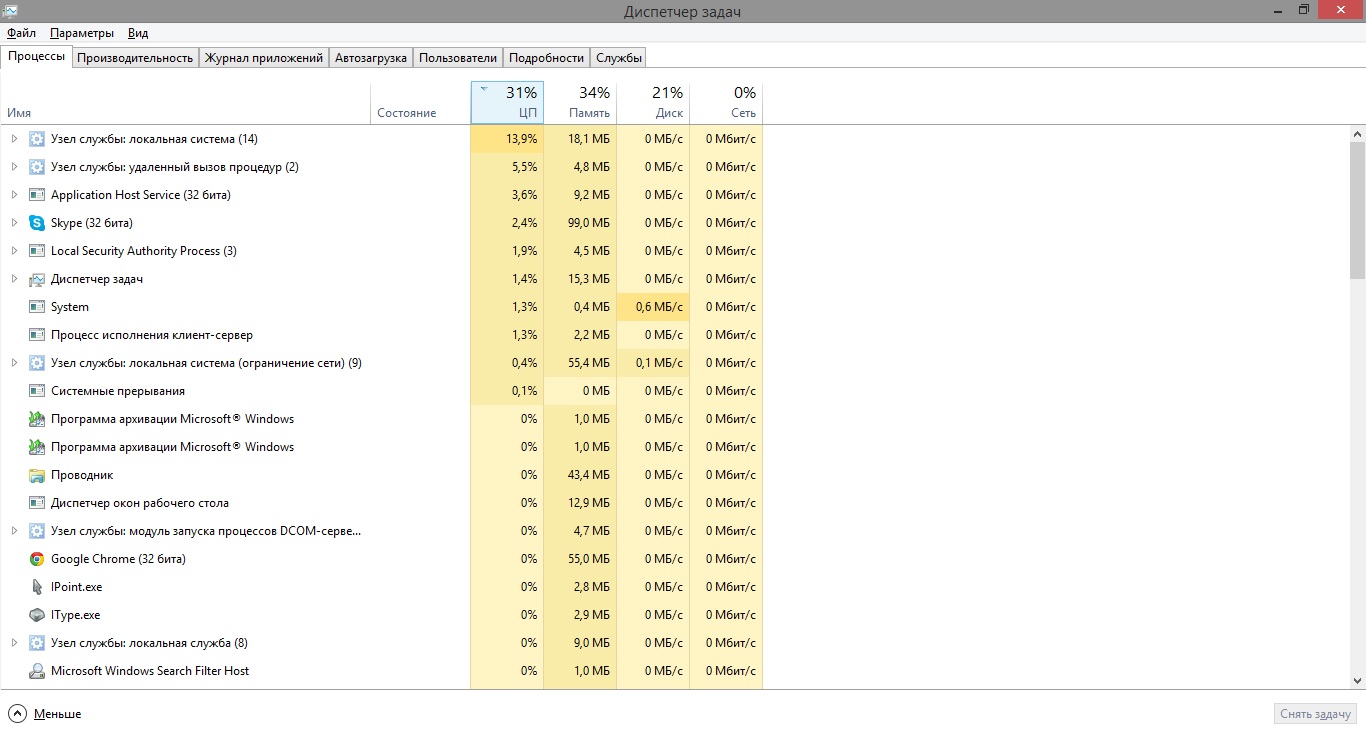Image resolution: width=1366 pixels, height=738 pixels.
Task: Click the Skype process icon
Action: click(x=37, y=223)
